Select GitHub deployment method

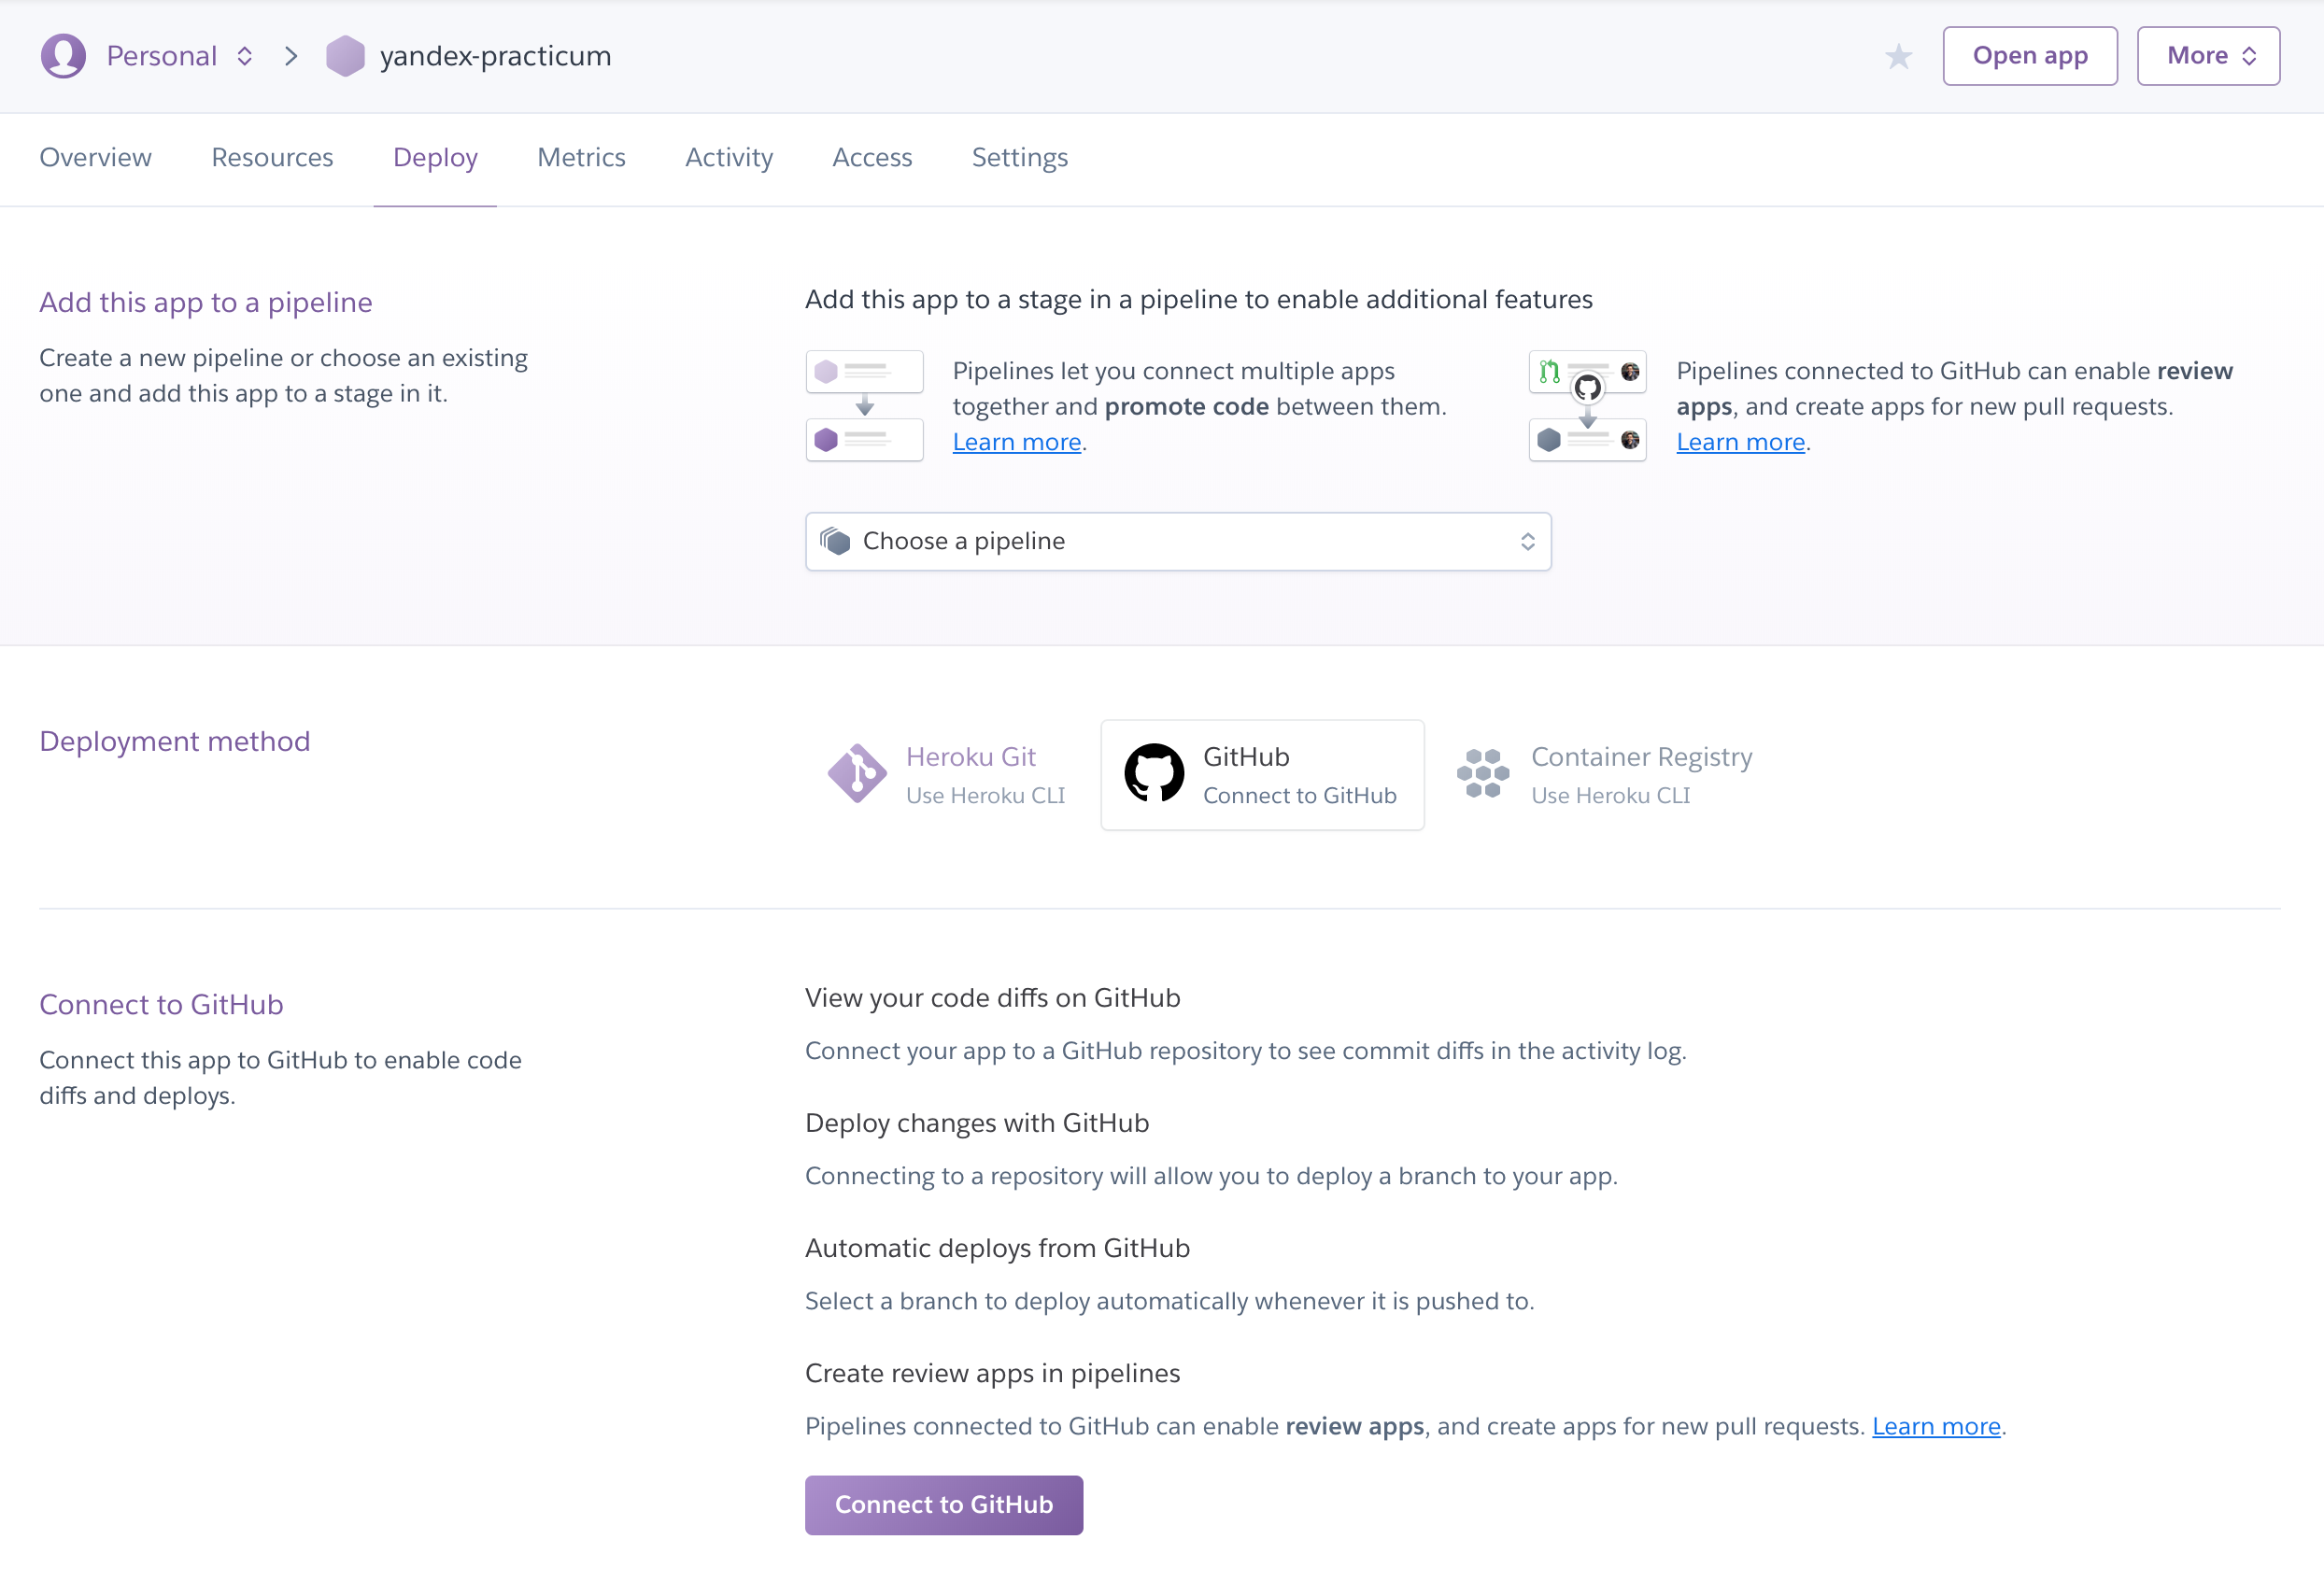click(1262, 775)
